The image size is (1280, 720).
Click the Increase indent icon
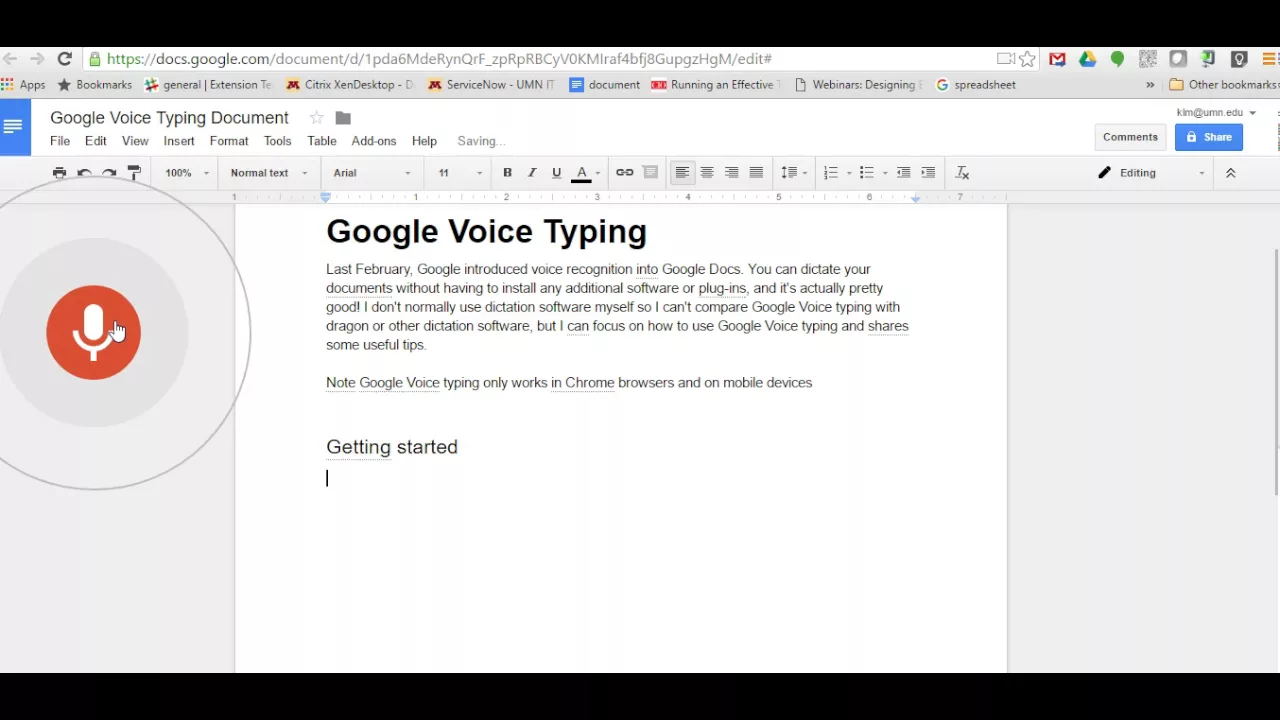[x=928, y=173]
